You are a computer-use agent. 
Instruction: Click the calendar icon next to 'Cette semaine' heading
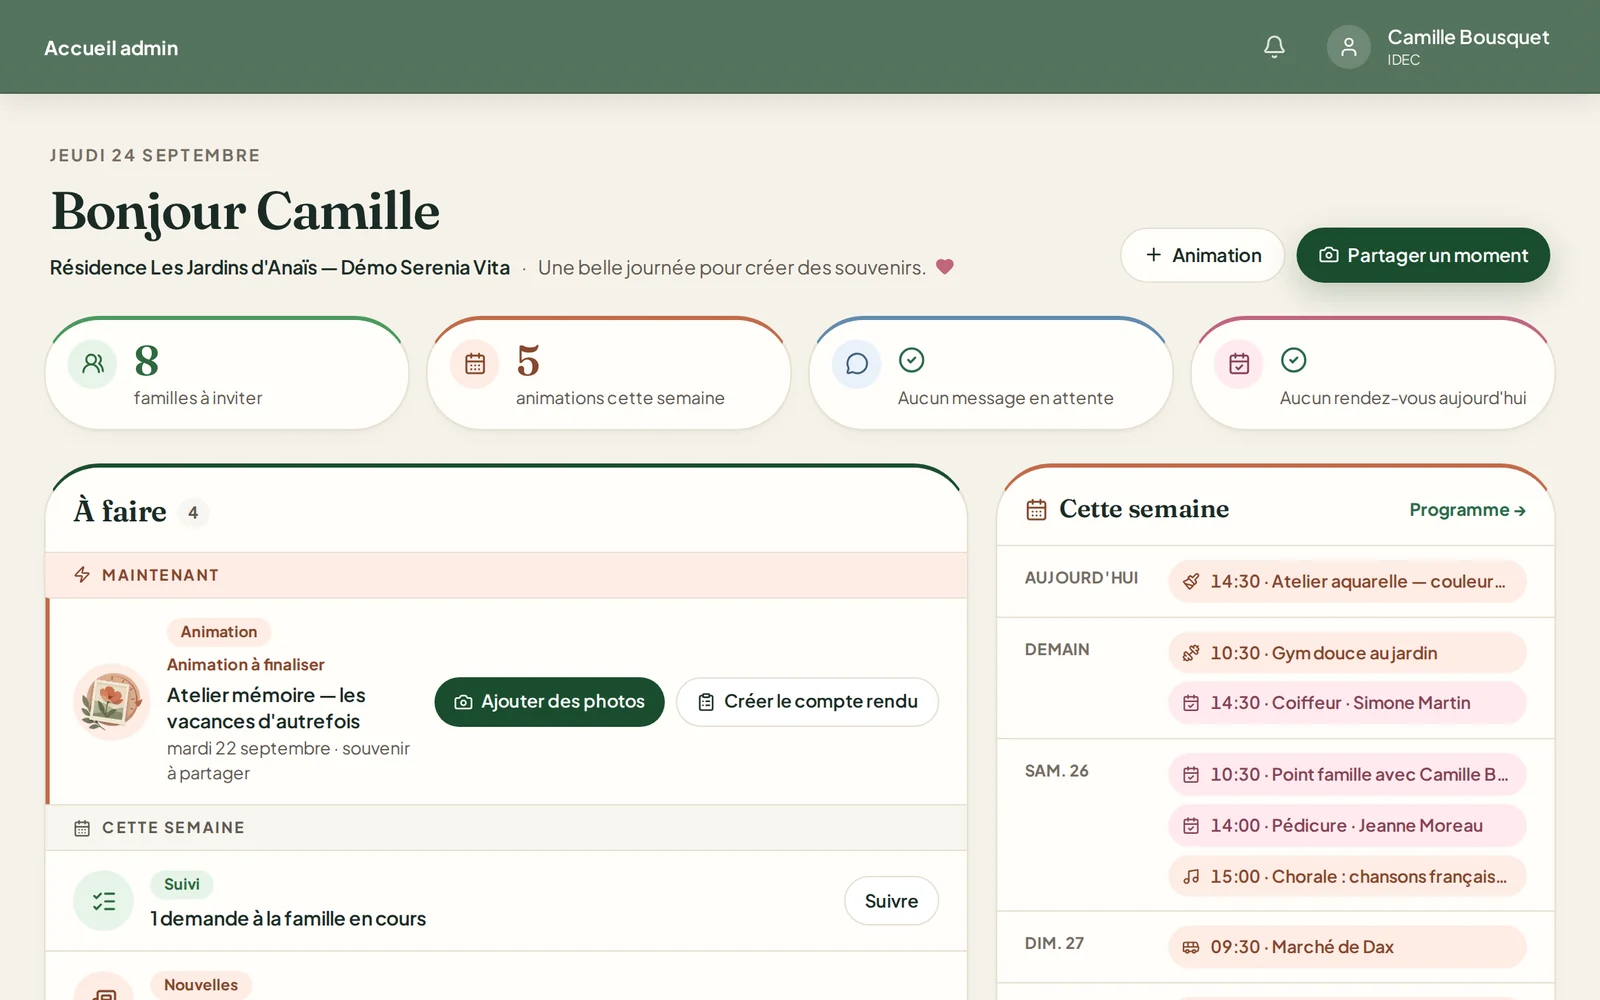1036,510
